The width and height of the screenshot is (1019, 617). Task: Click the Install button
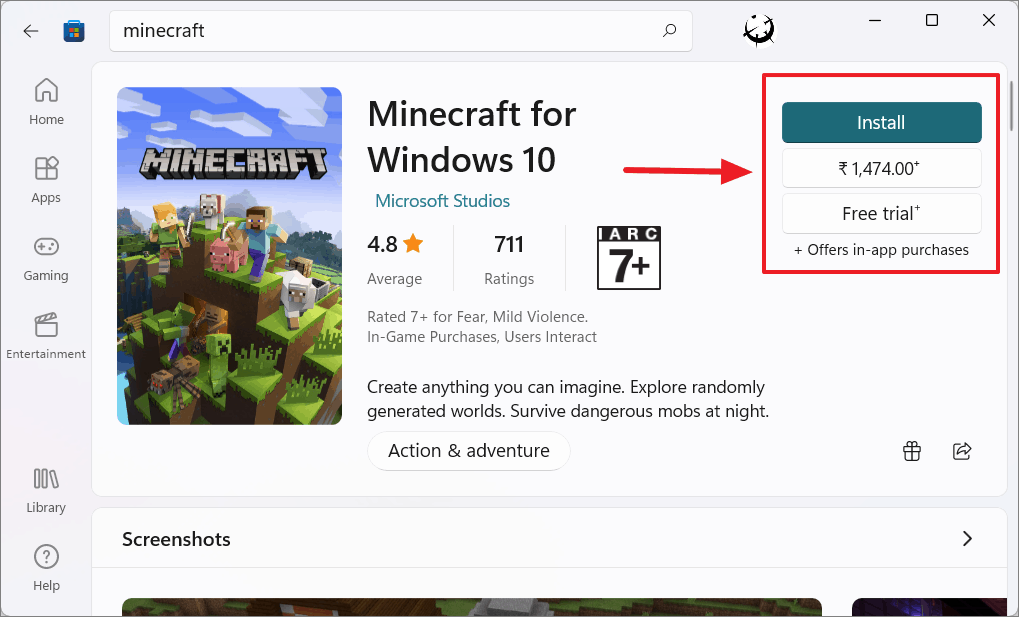[x=880, y=122]
